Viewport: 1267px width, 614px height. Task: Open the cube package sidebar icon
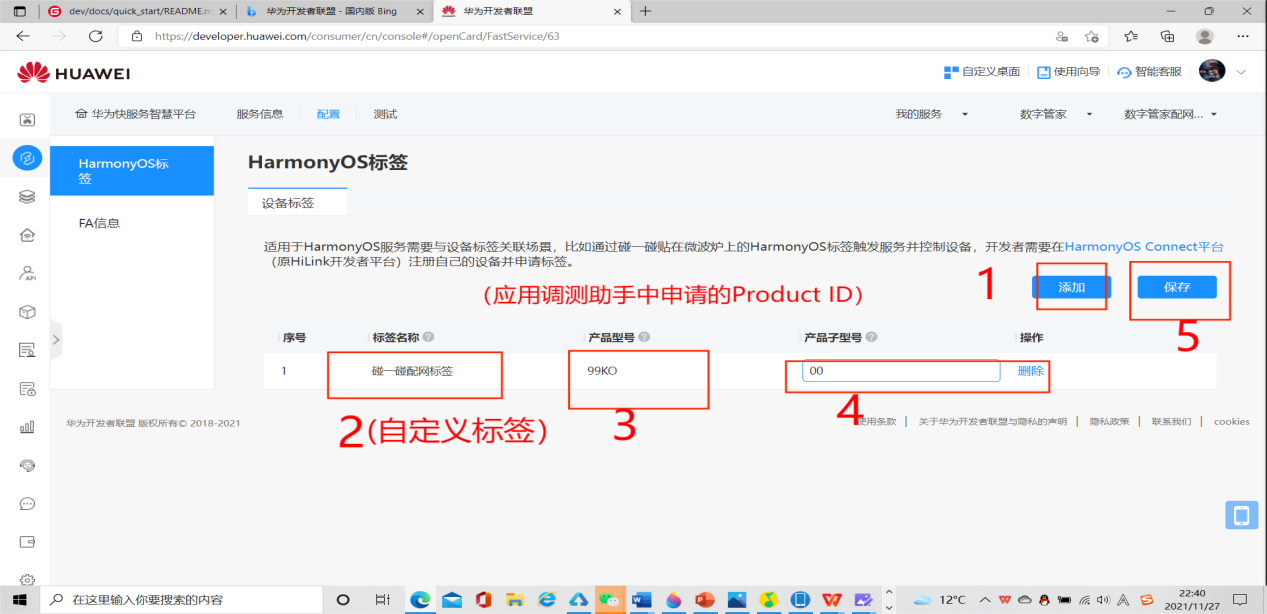tap(27, 312)
